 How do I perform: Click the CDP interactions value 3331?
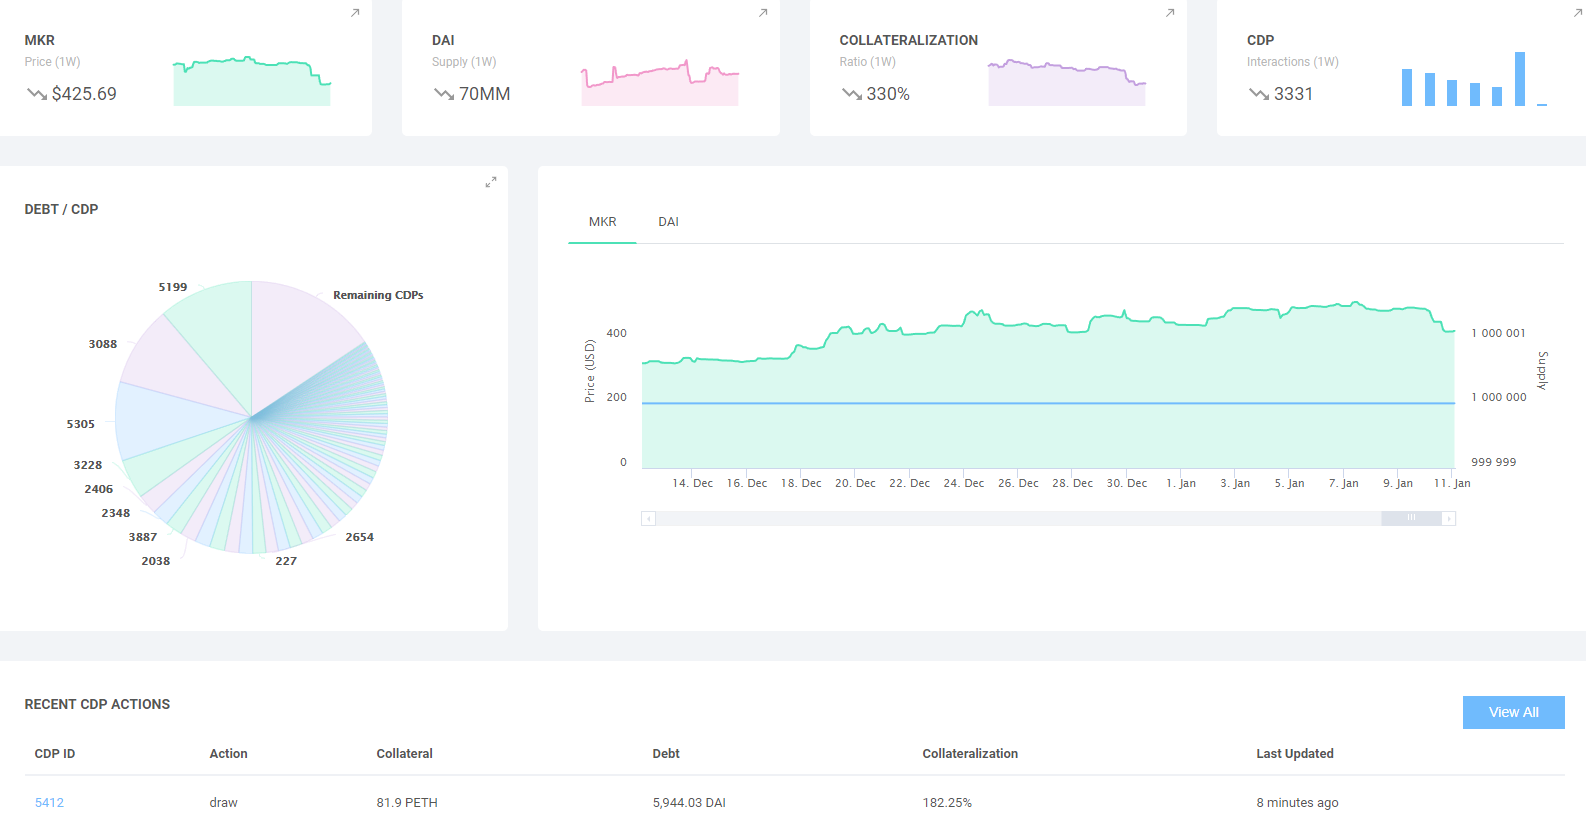(x=1293, y=94)
